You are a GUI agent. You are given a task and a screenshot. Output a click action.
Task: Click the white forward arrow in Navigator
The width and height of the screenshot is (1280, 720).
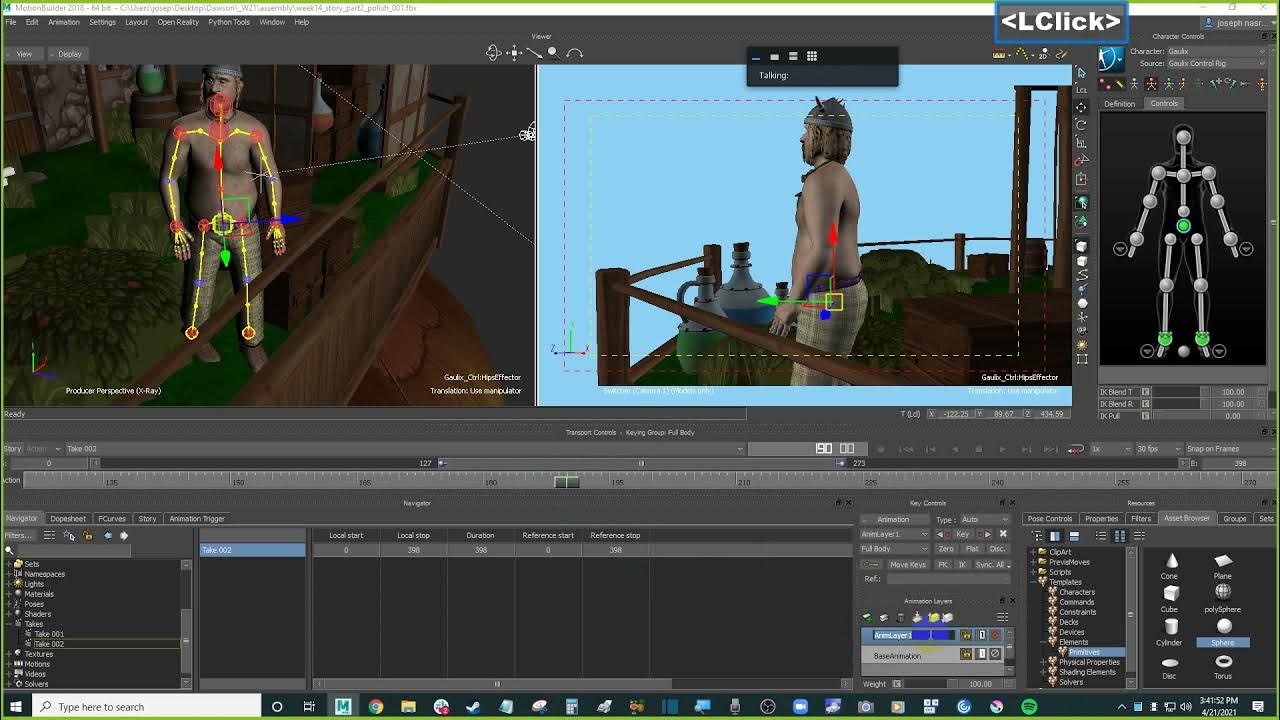pos(124,536)
